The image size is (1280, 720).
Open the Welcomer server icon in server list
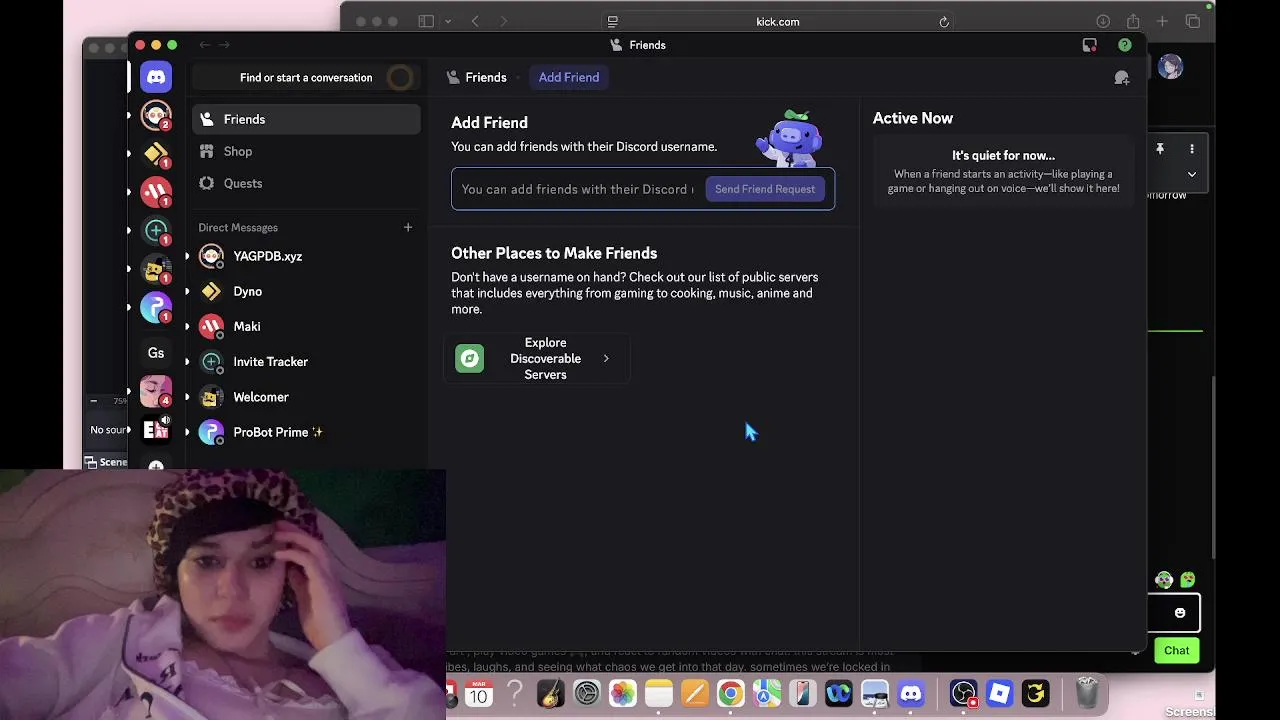[x=156, y=268]
